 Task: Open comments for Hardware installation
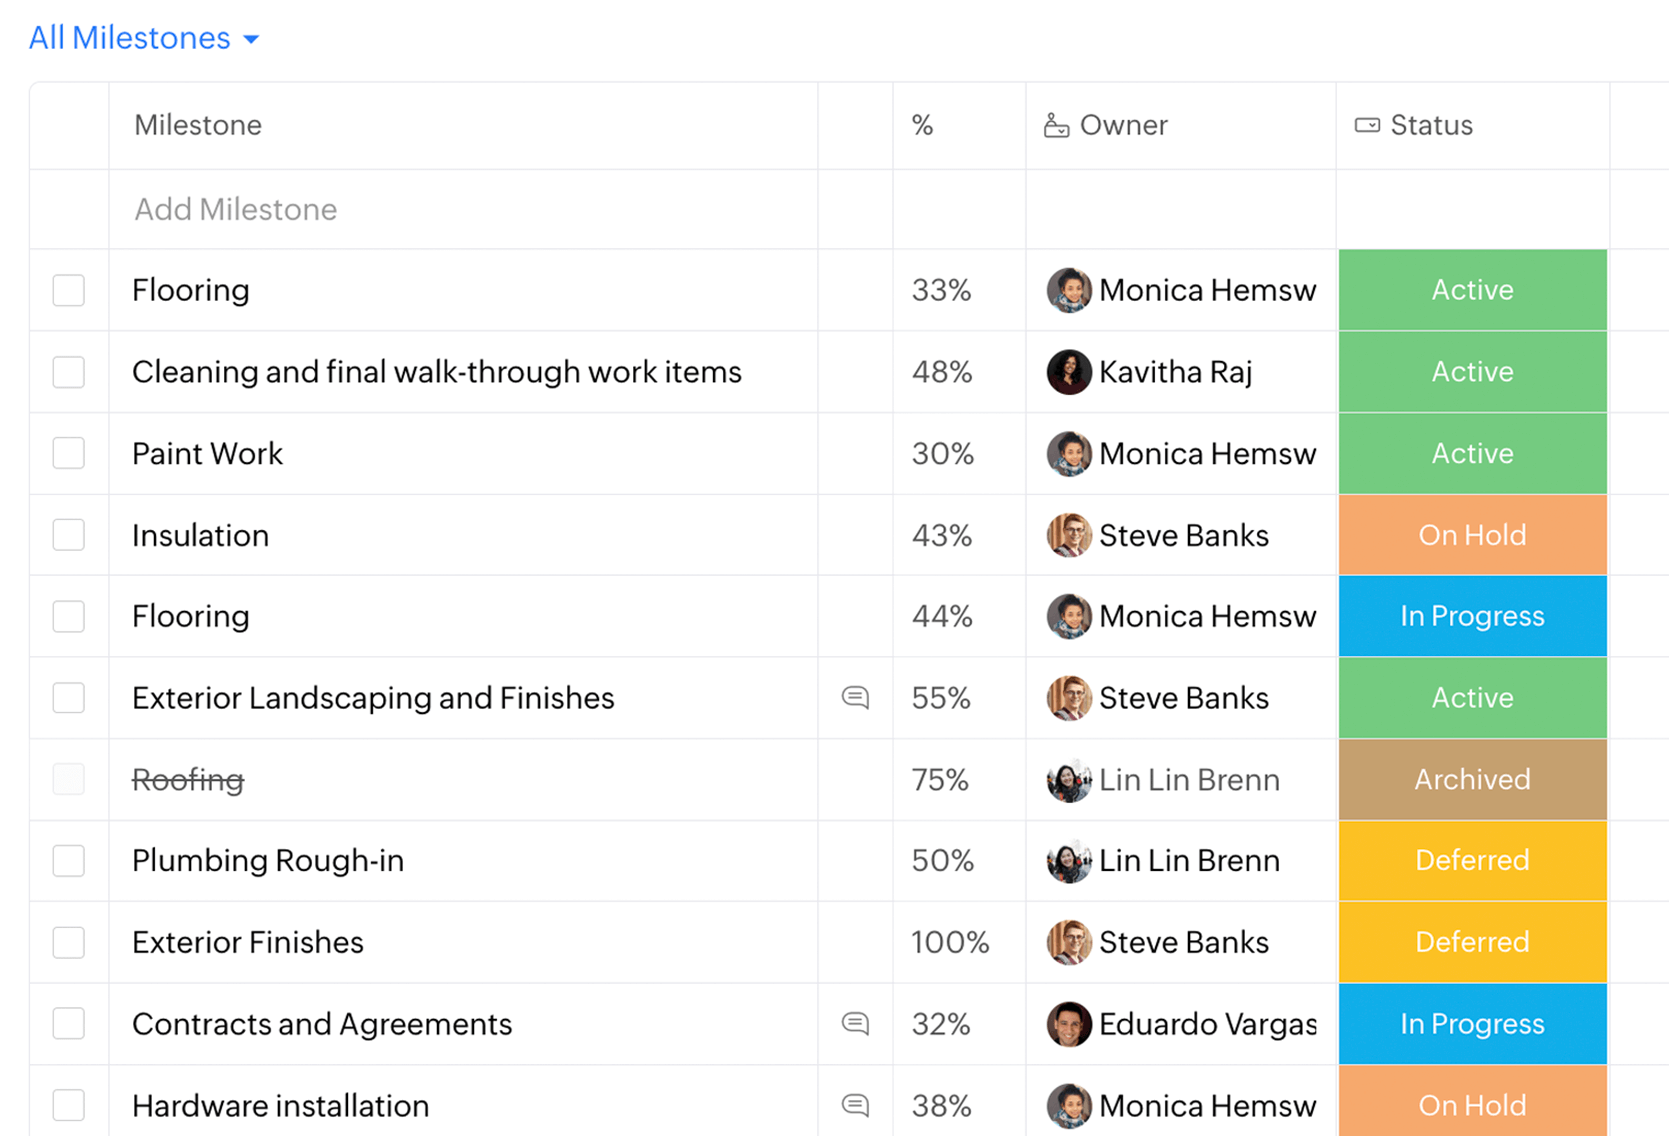(855, 1105)
